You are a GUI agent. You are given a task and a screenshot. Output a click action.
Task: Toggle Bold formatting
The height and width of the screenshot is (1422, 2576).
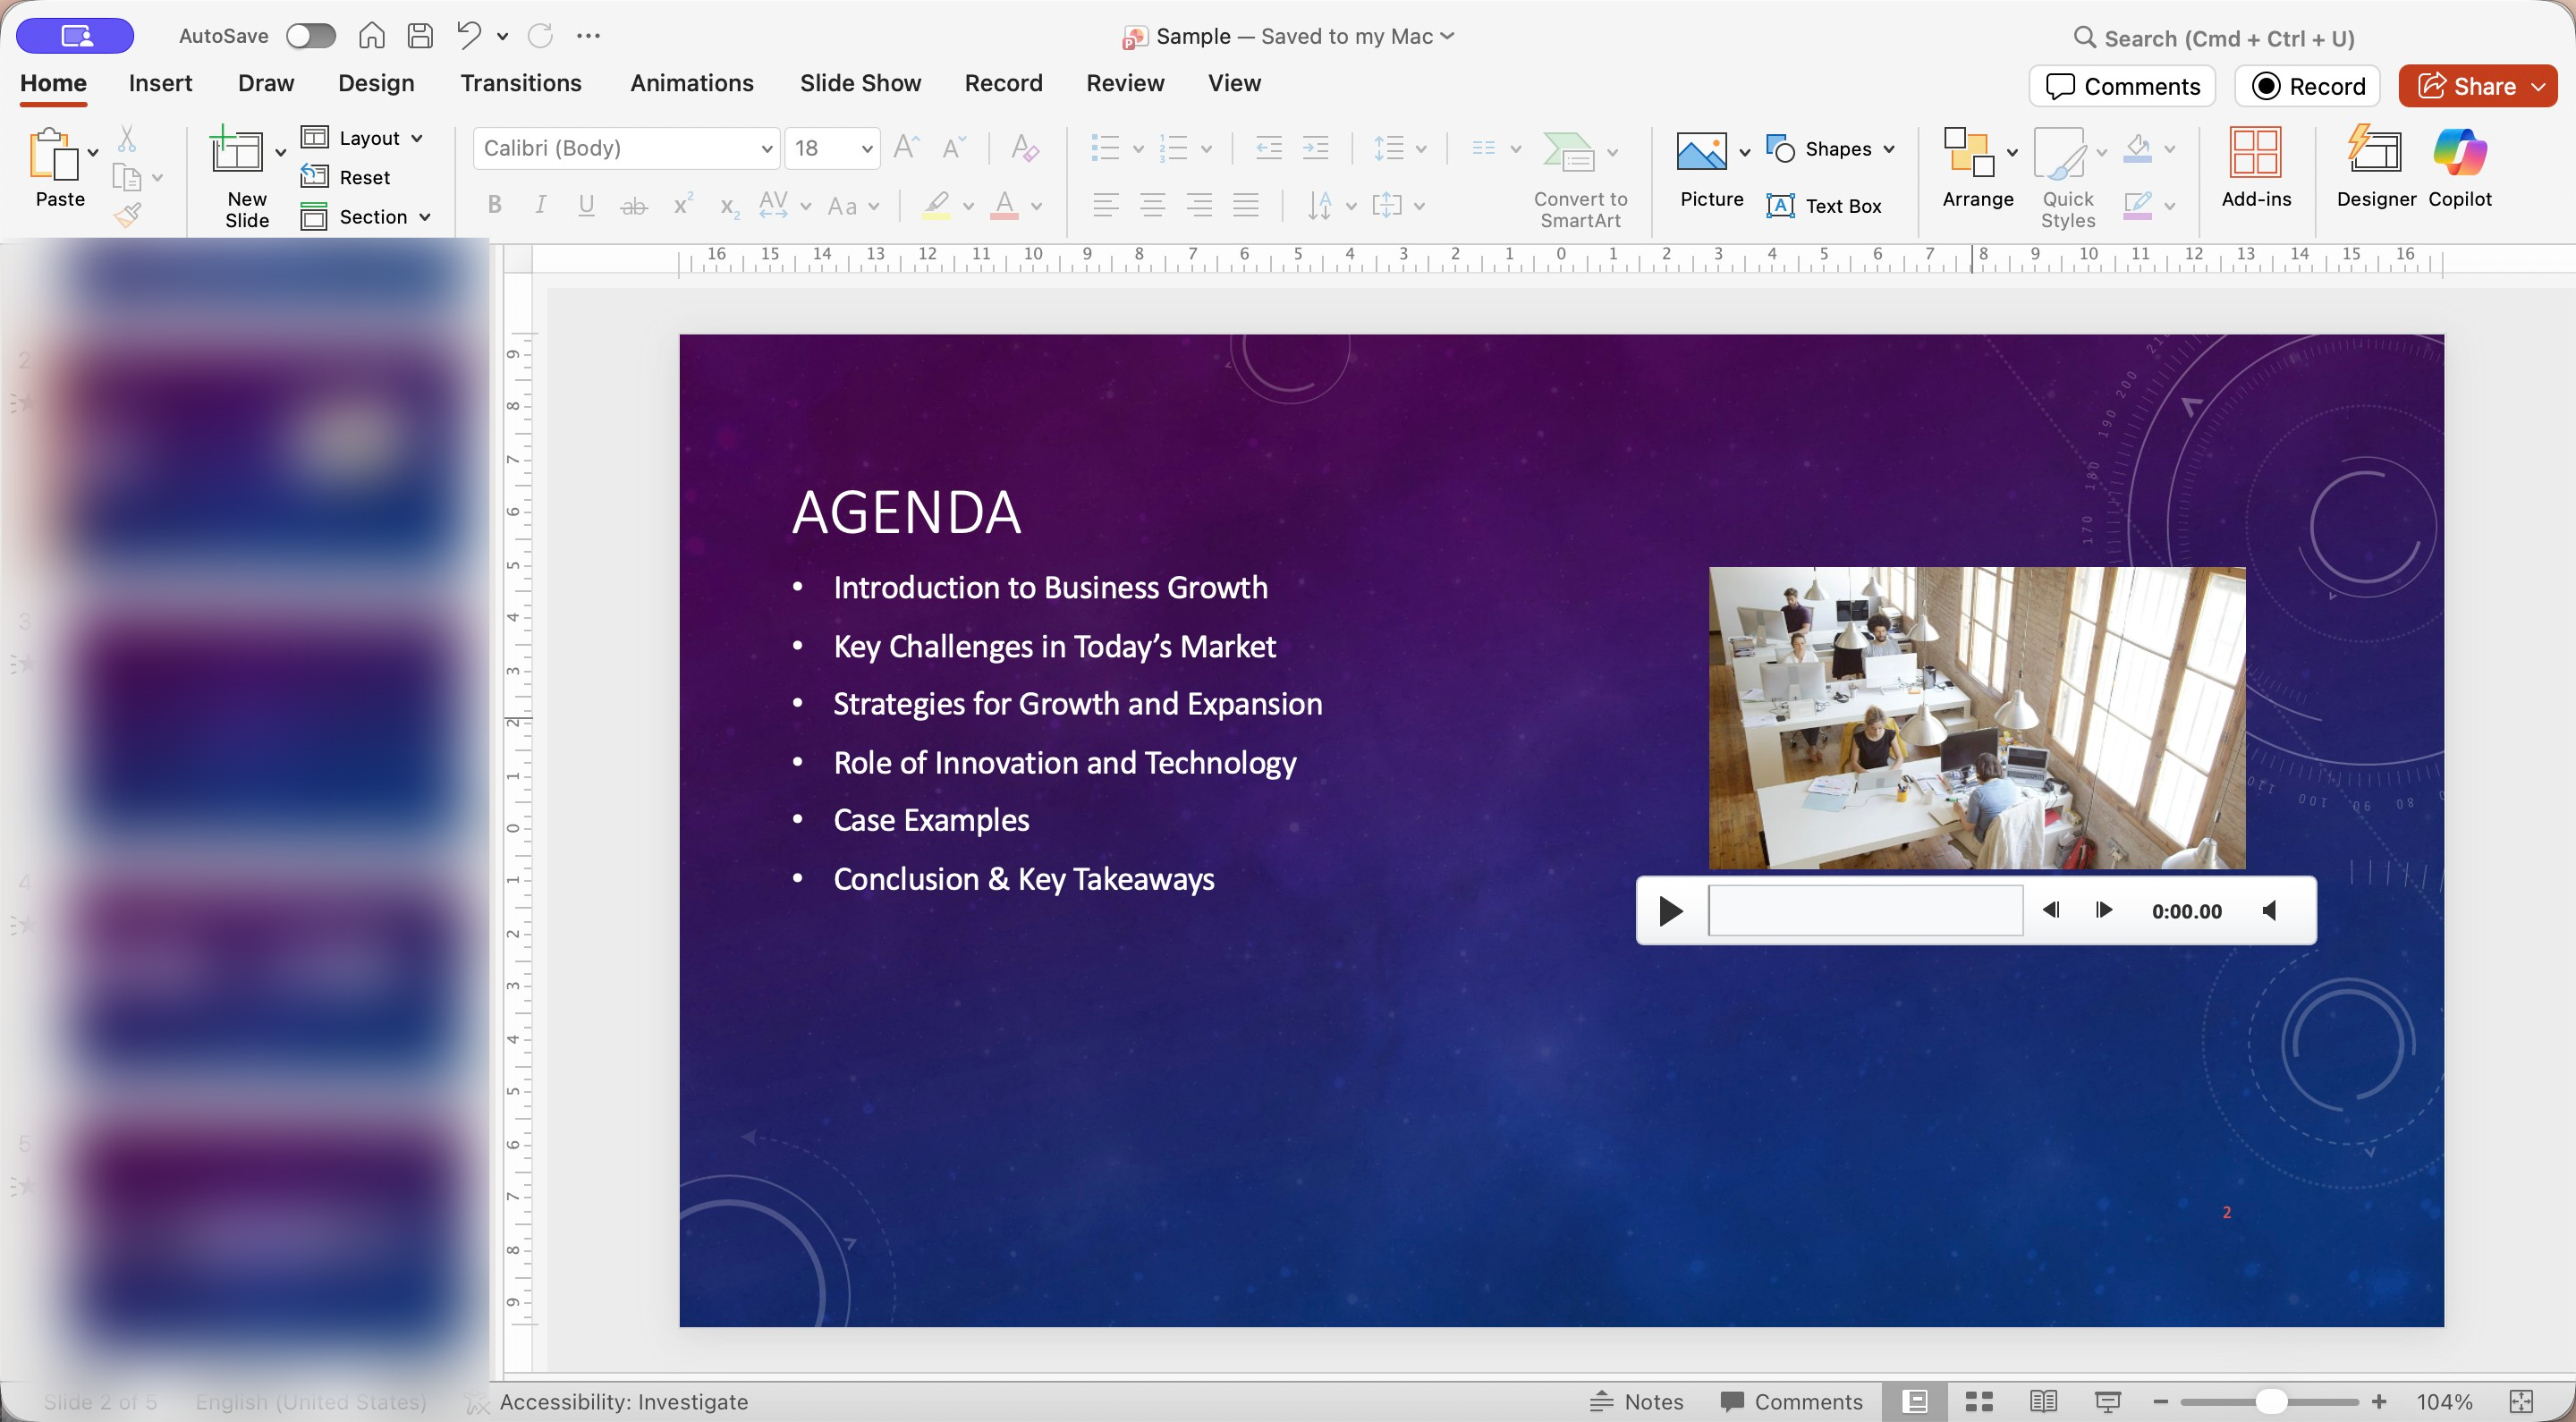click(494, 206)
